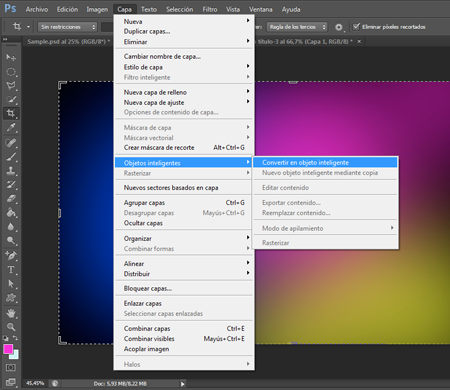The height and width of the screenshot is (390, 450).
Task: Expand the Alinear submenu
Action: 184,263
